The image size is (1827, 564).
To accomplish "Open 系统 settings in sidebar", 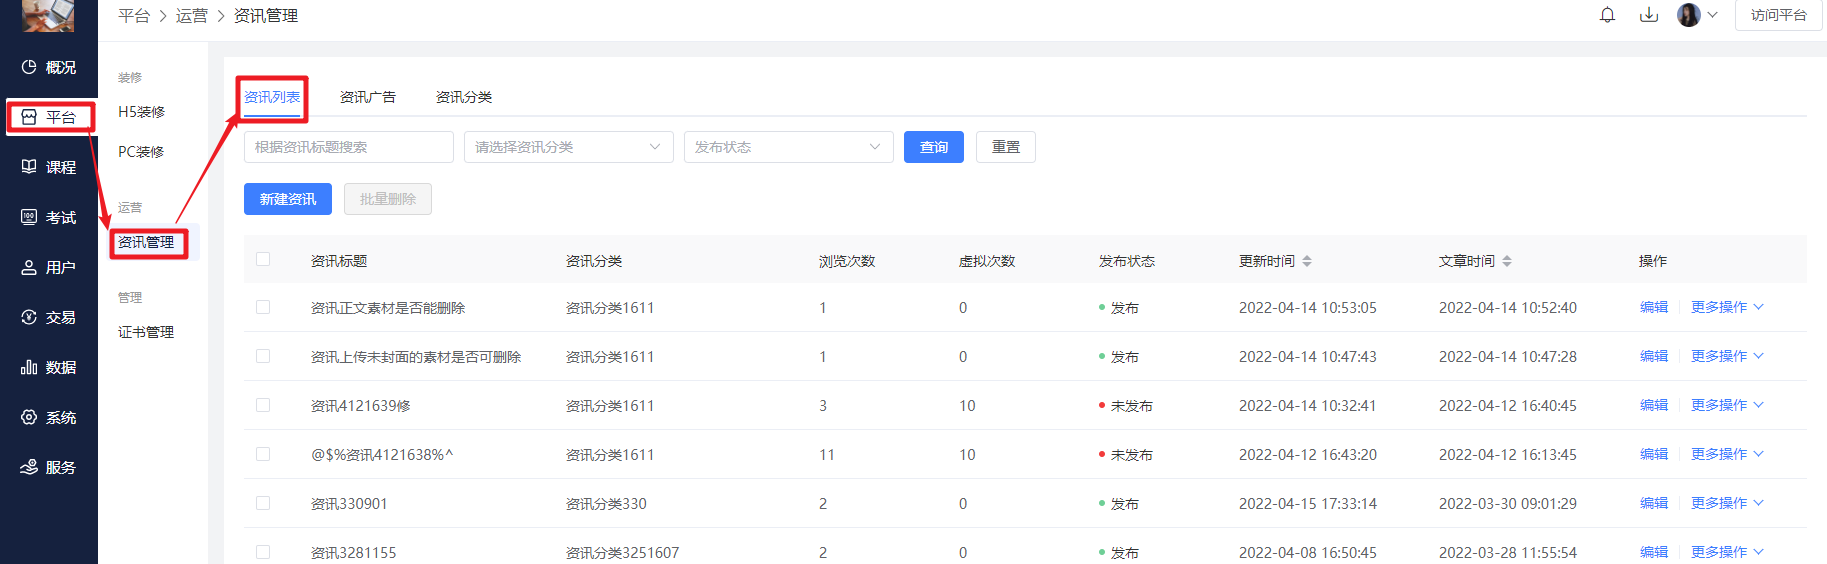I will (49, 417).
